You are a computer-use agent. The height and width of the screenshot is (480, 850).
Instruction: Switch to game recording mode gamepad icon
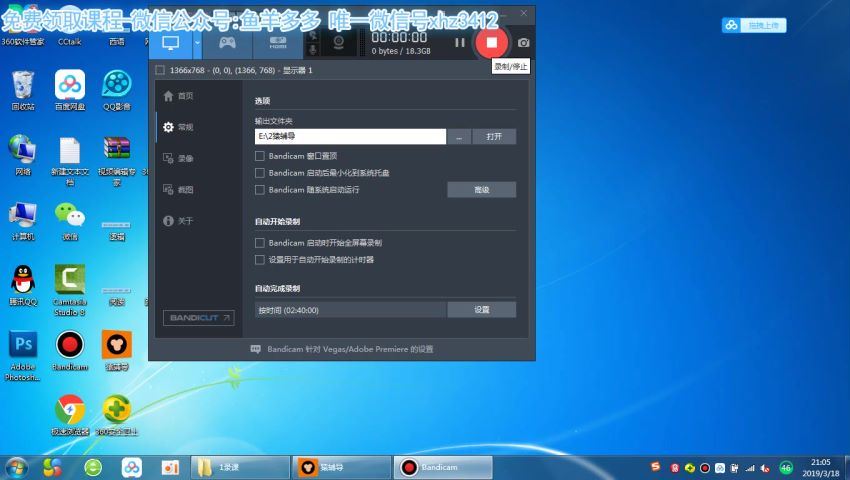click(227, 43)
